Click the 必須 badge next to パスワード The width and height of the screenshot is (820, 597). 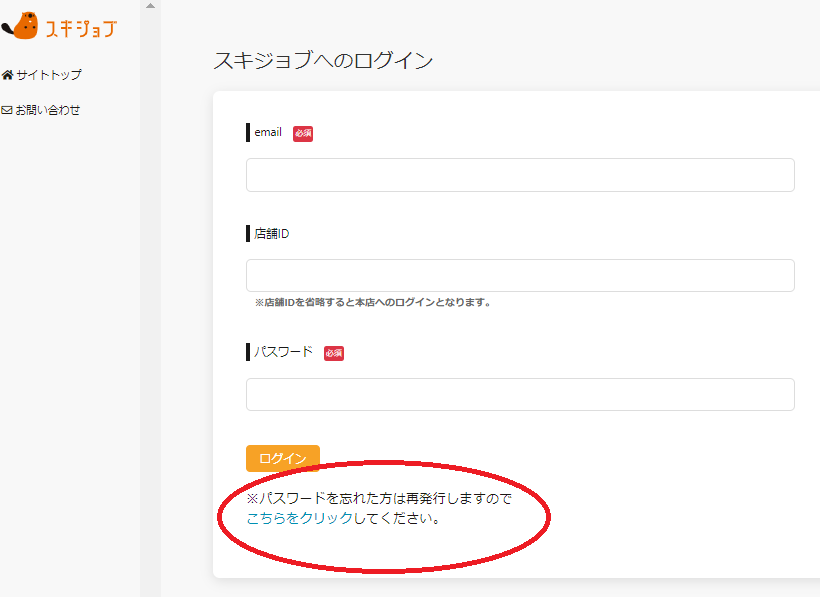point(334,353)
